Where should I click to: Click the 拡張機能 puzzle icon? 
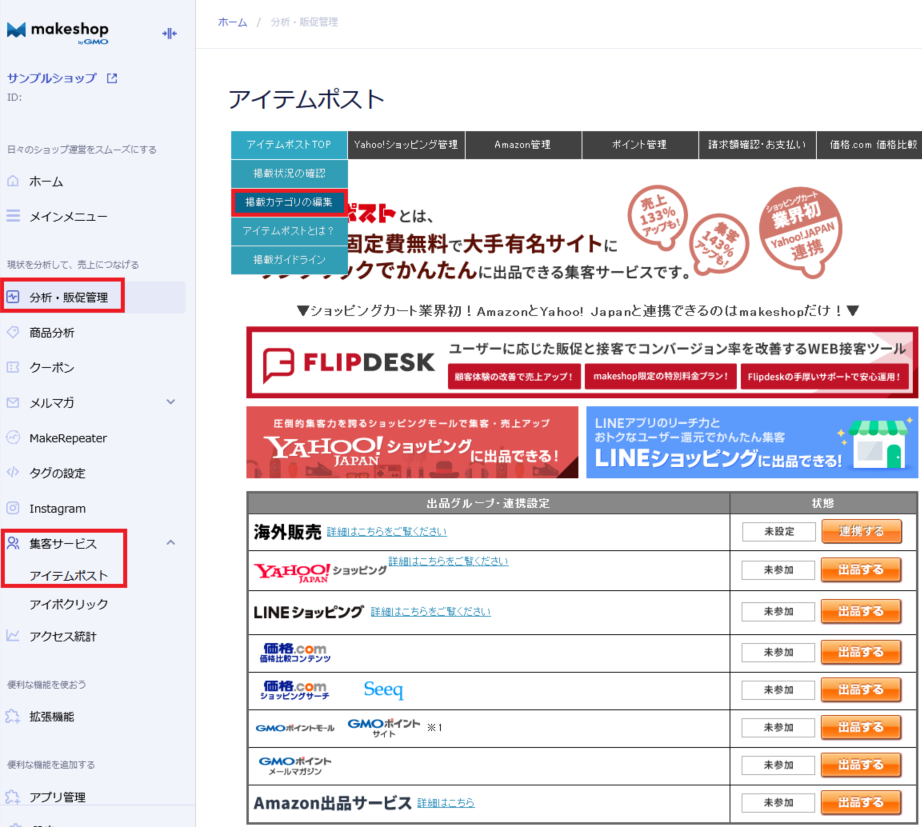pos(13,716)
